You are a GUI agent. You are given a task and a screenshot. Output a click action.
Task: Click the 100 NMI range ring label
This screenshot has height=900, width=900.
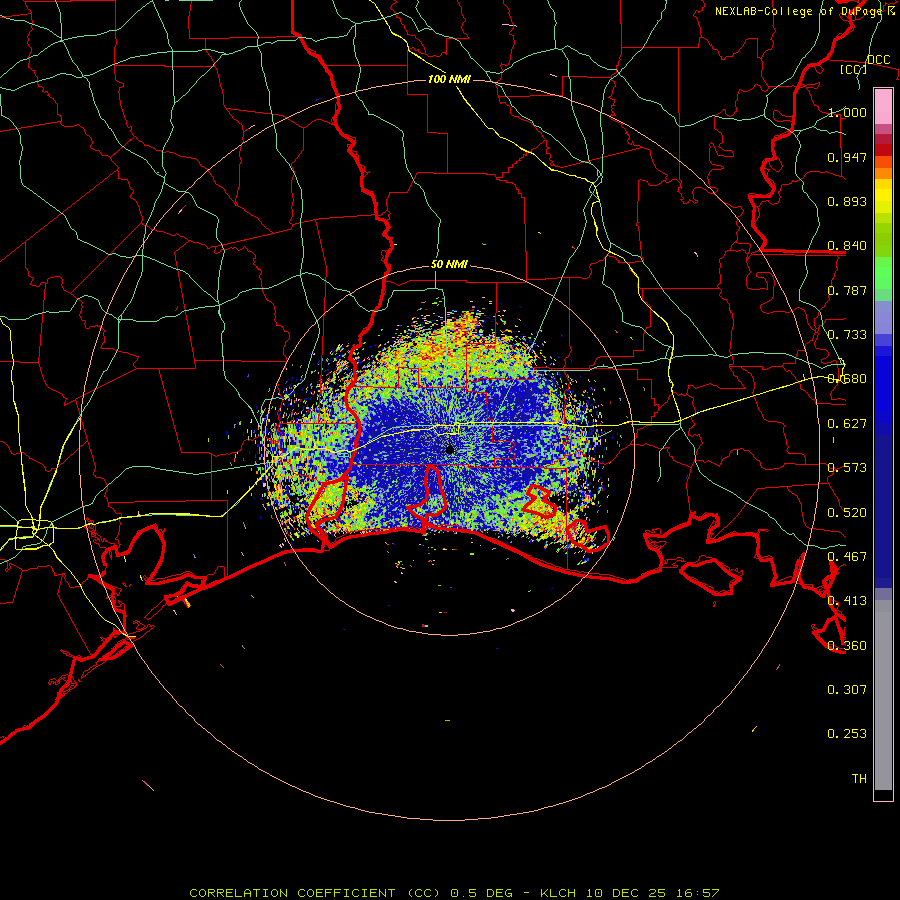tap(449, 79)
